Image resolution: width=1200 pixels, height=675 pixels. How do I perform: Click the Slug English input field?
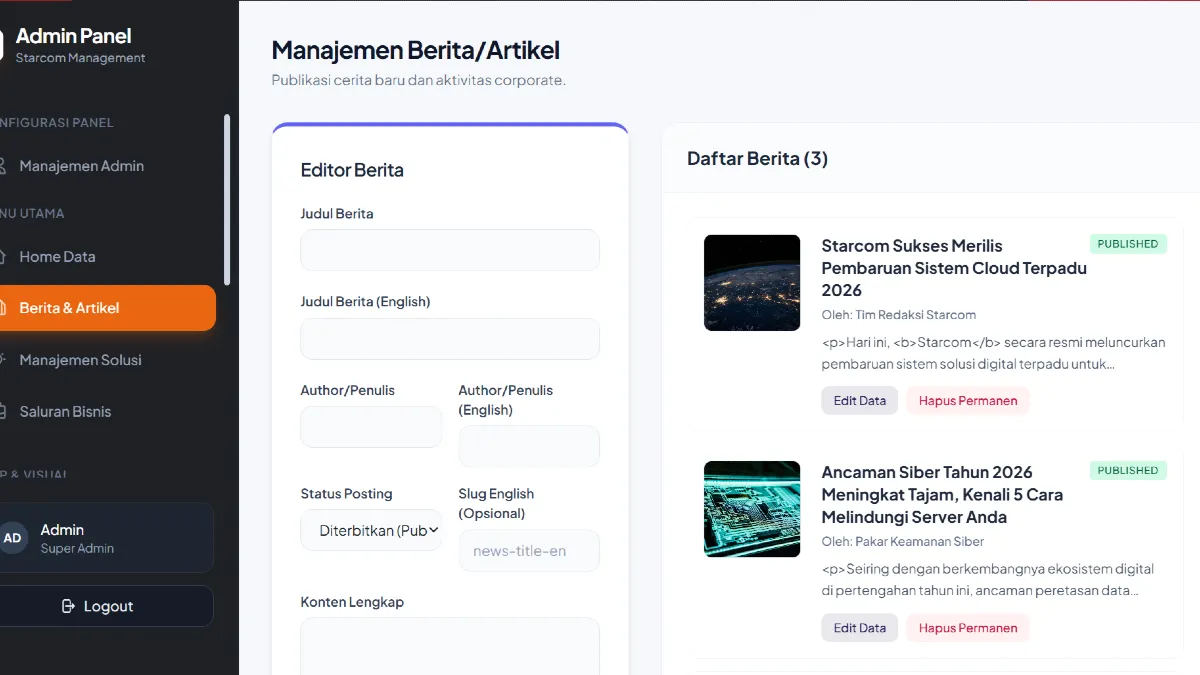[529, 551]
